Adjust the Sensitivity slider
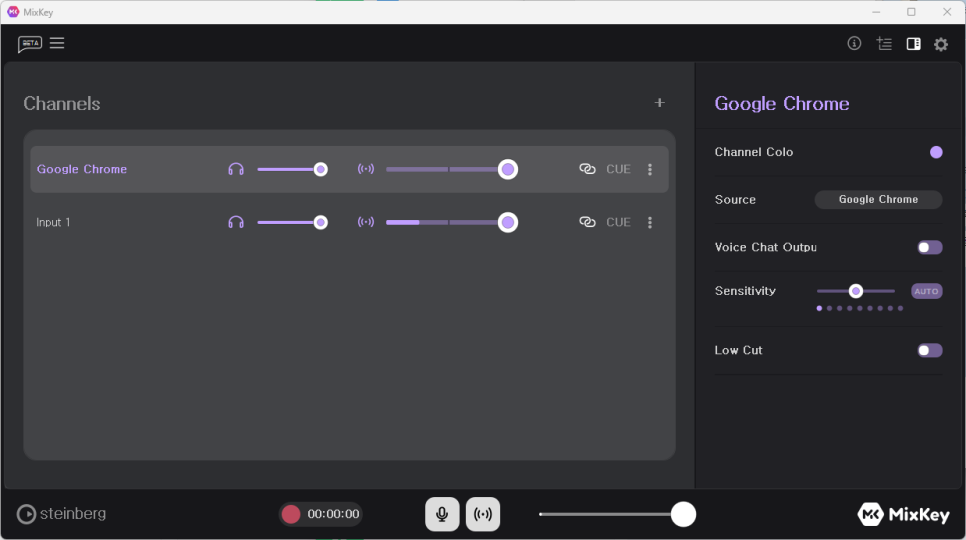Viewport: 966px width, 540px height. pyautogui.click(x=856, y=291)
